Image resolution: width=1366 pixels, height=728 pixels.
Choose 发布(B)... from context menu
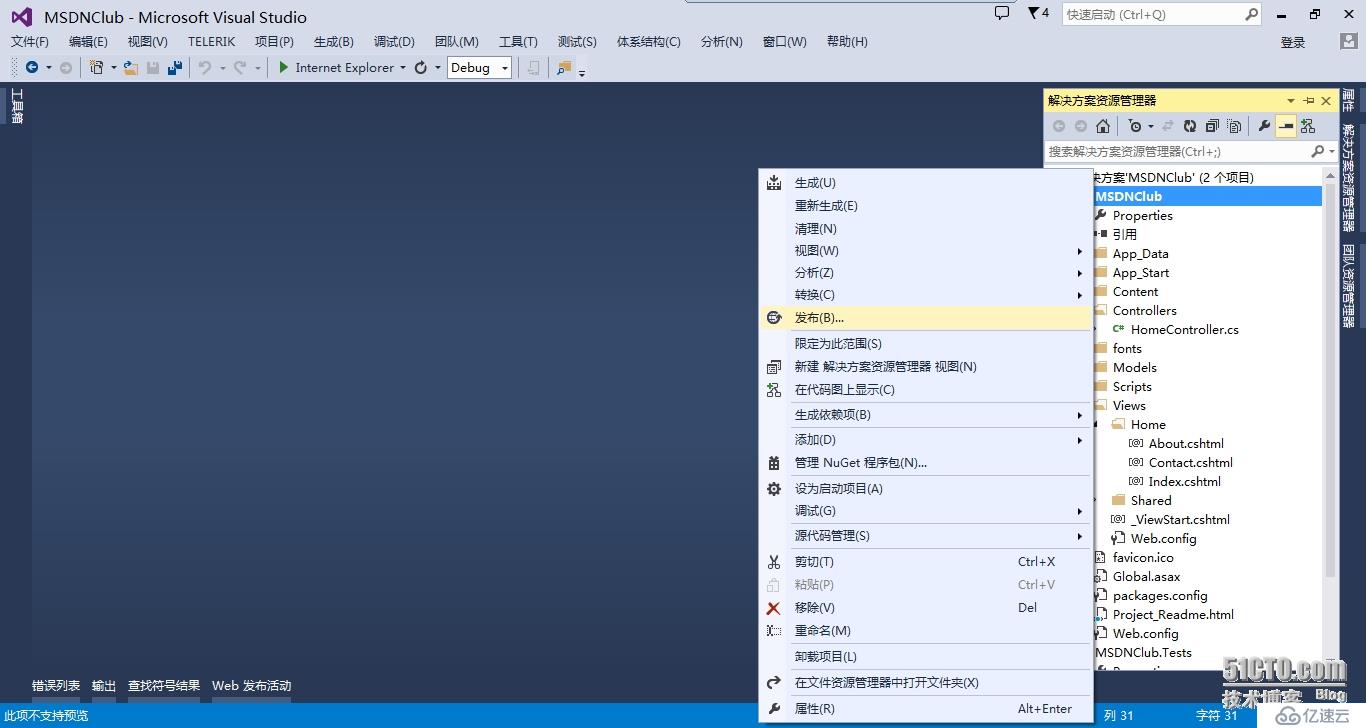coord(925,317)
